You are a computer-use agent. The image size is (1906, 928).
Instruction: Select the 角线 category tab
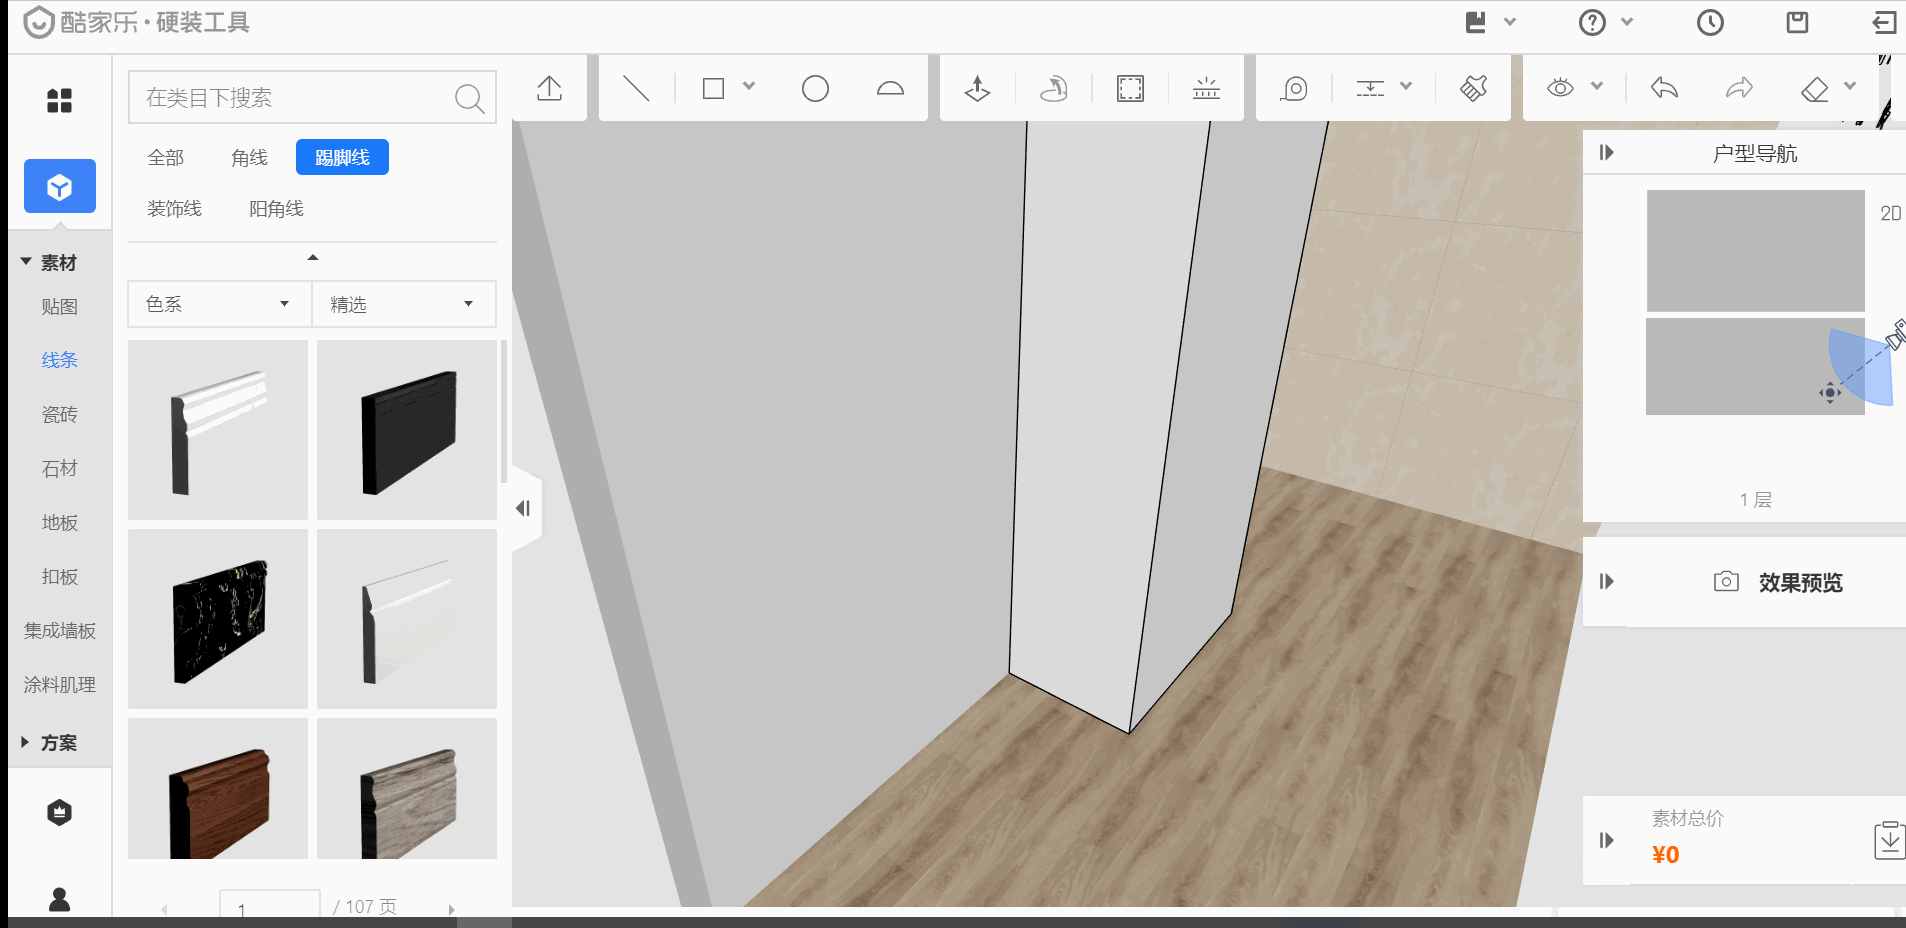pos(249,158)
